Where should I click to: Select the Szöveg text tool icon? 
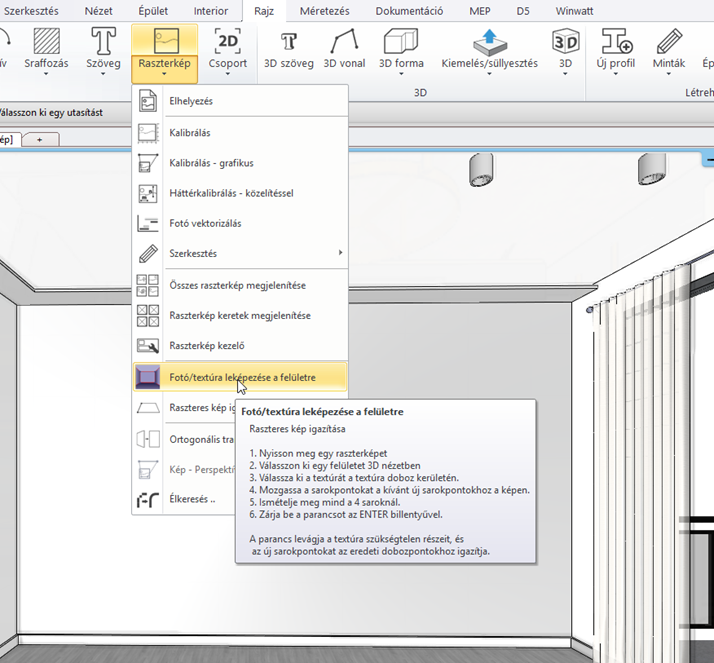(x=104, y=41)
